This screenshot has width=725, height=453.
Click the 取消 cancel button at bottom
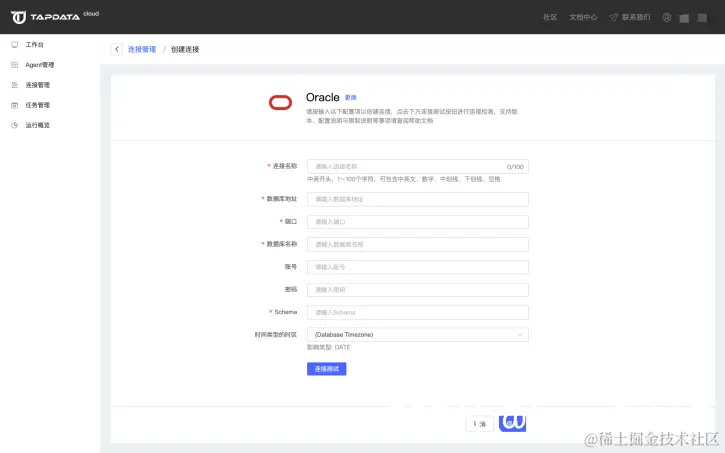click(479, 423)
